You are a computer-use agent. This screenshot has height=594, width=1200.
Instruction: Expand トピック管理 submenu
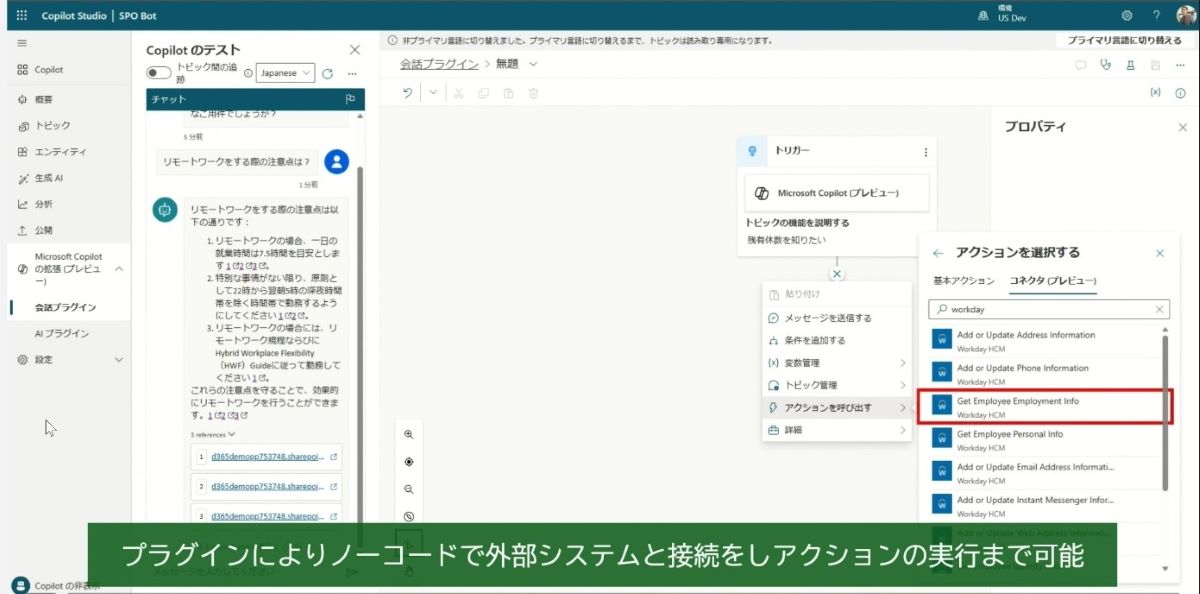pyautogui.click(x=837, y=385)
